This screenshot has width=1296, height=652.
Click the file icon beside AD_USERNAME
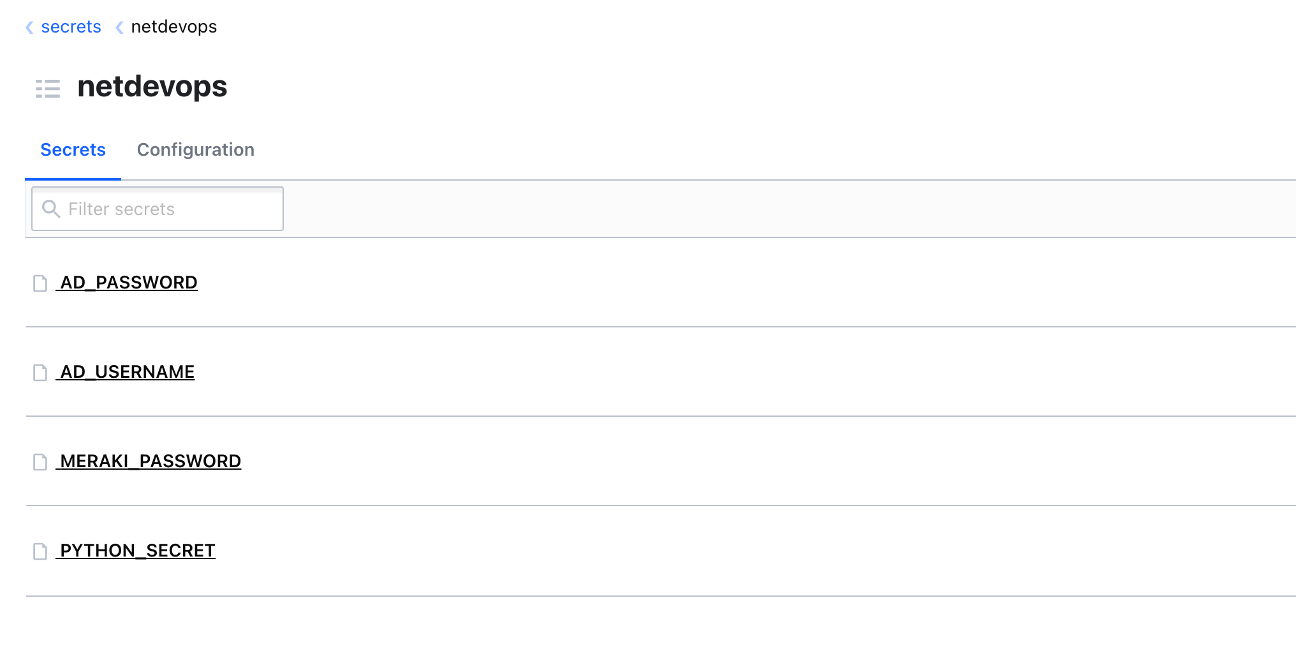pyautogui.click(x=40, y=372)
